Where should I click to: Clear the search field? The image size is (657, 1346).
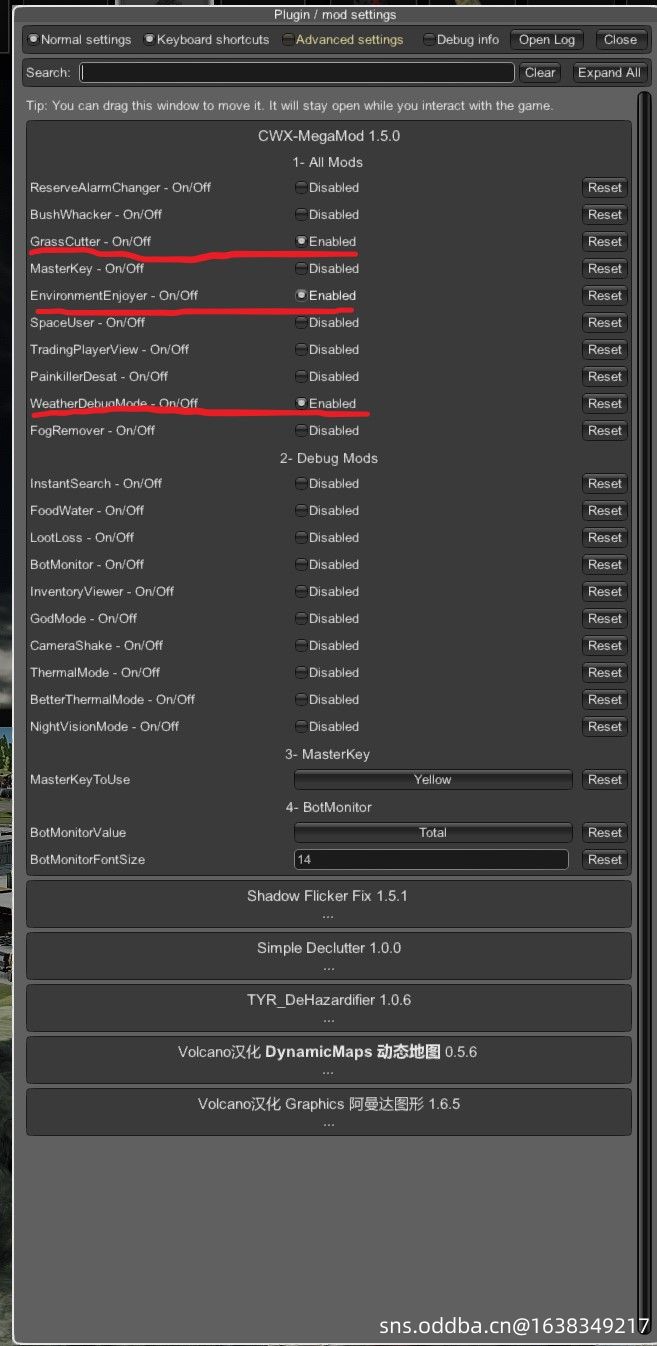coord(540,72)
